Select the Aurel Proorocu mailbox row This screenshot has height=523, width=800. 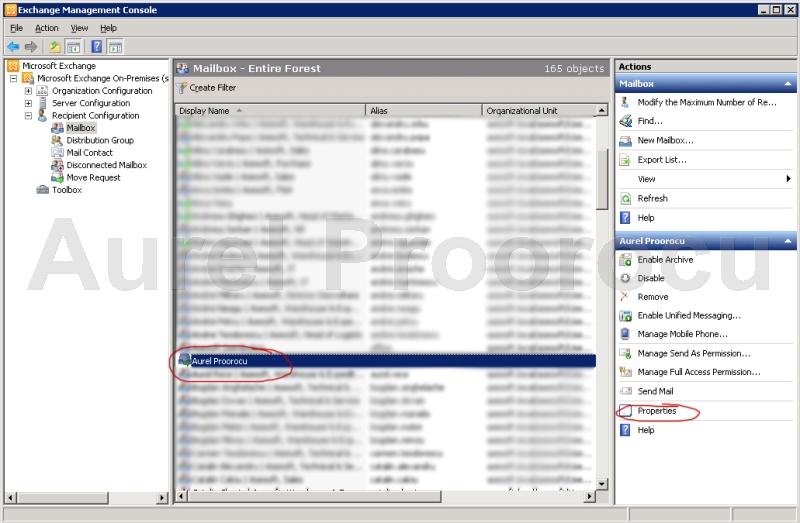[386, 361]
